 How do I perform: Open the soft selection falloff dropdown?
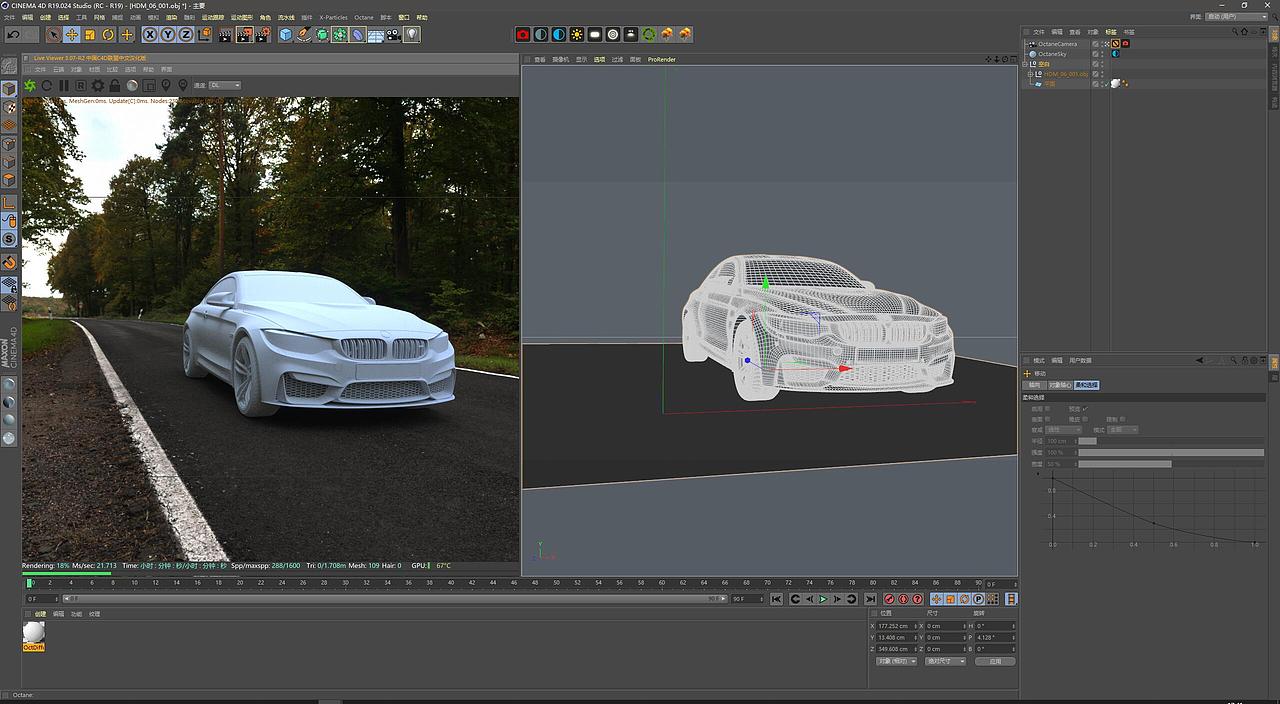pyautogui.click(x=1063, y=430)
